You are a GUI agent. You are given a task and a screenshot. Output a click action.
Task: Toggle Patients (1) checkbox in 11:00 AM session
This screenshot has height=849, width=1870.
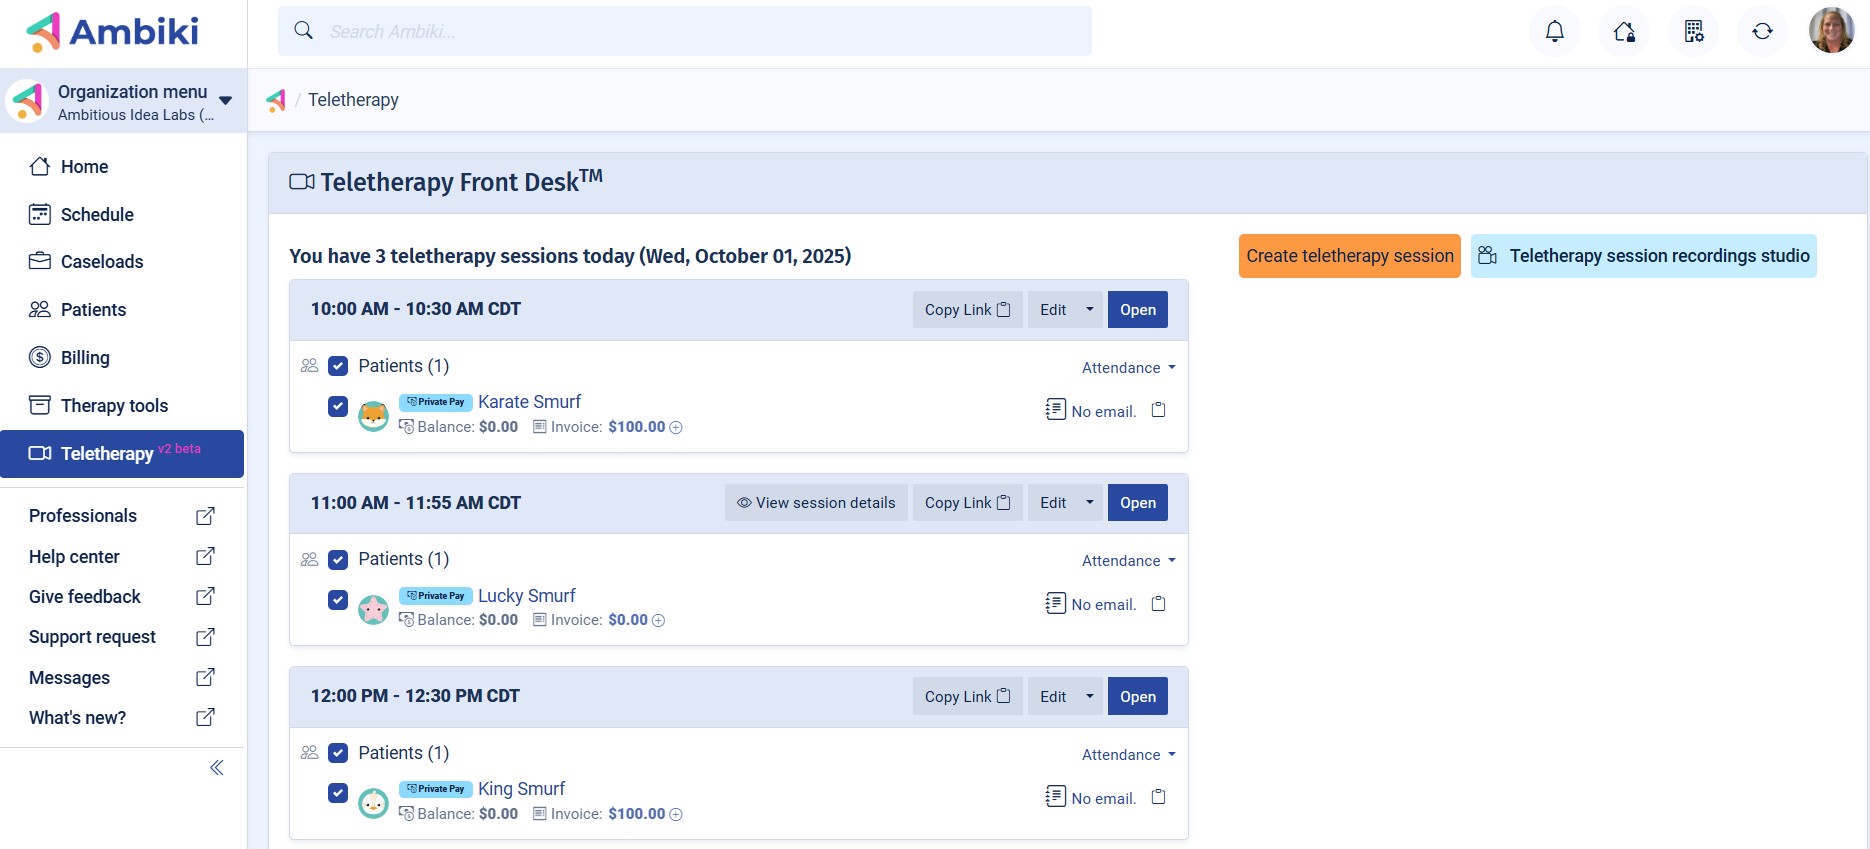tap(338, 560)
